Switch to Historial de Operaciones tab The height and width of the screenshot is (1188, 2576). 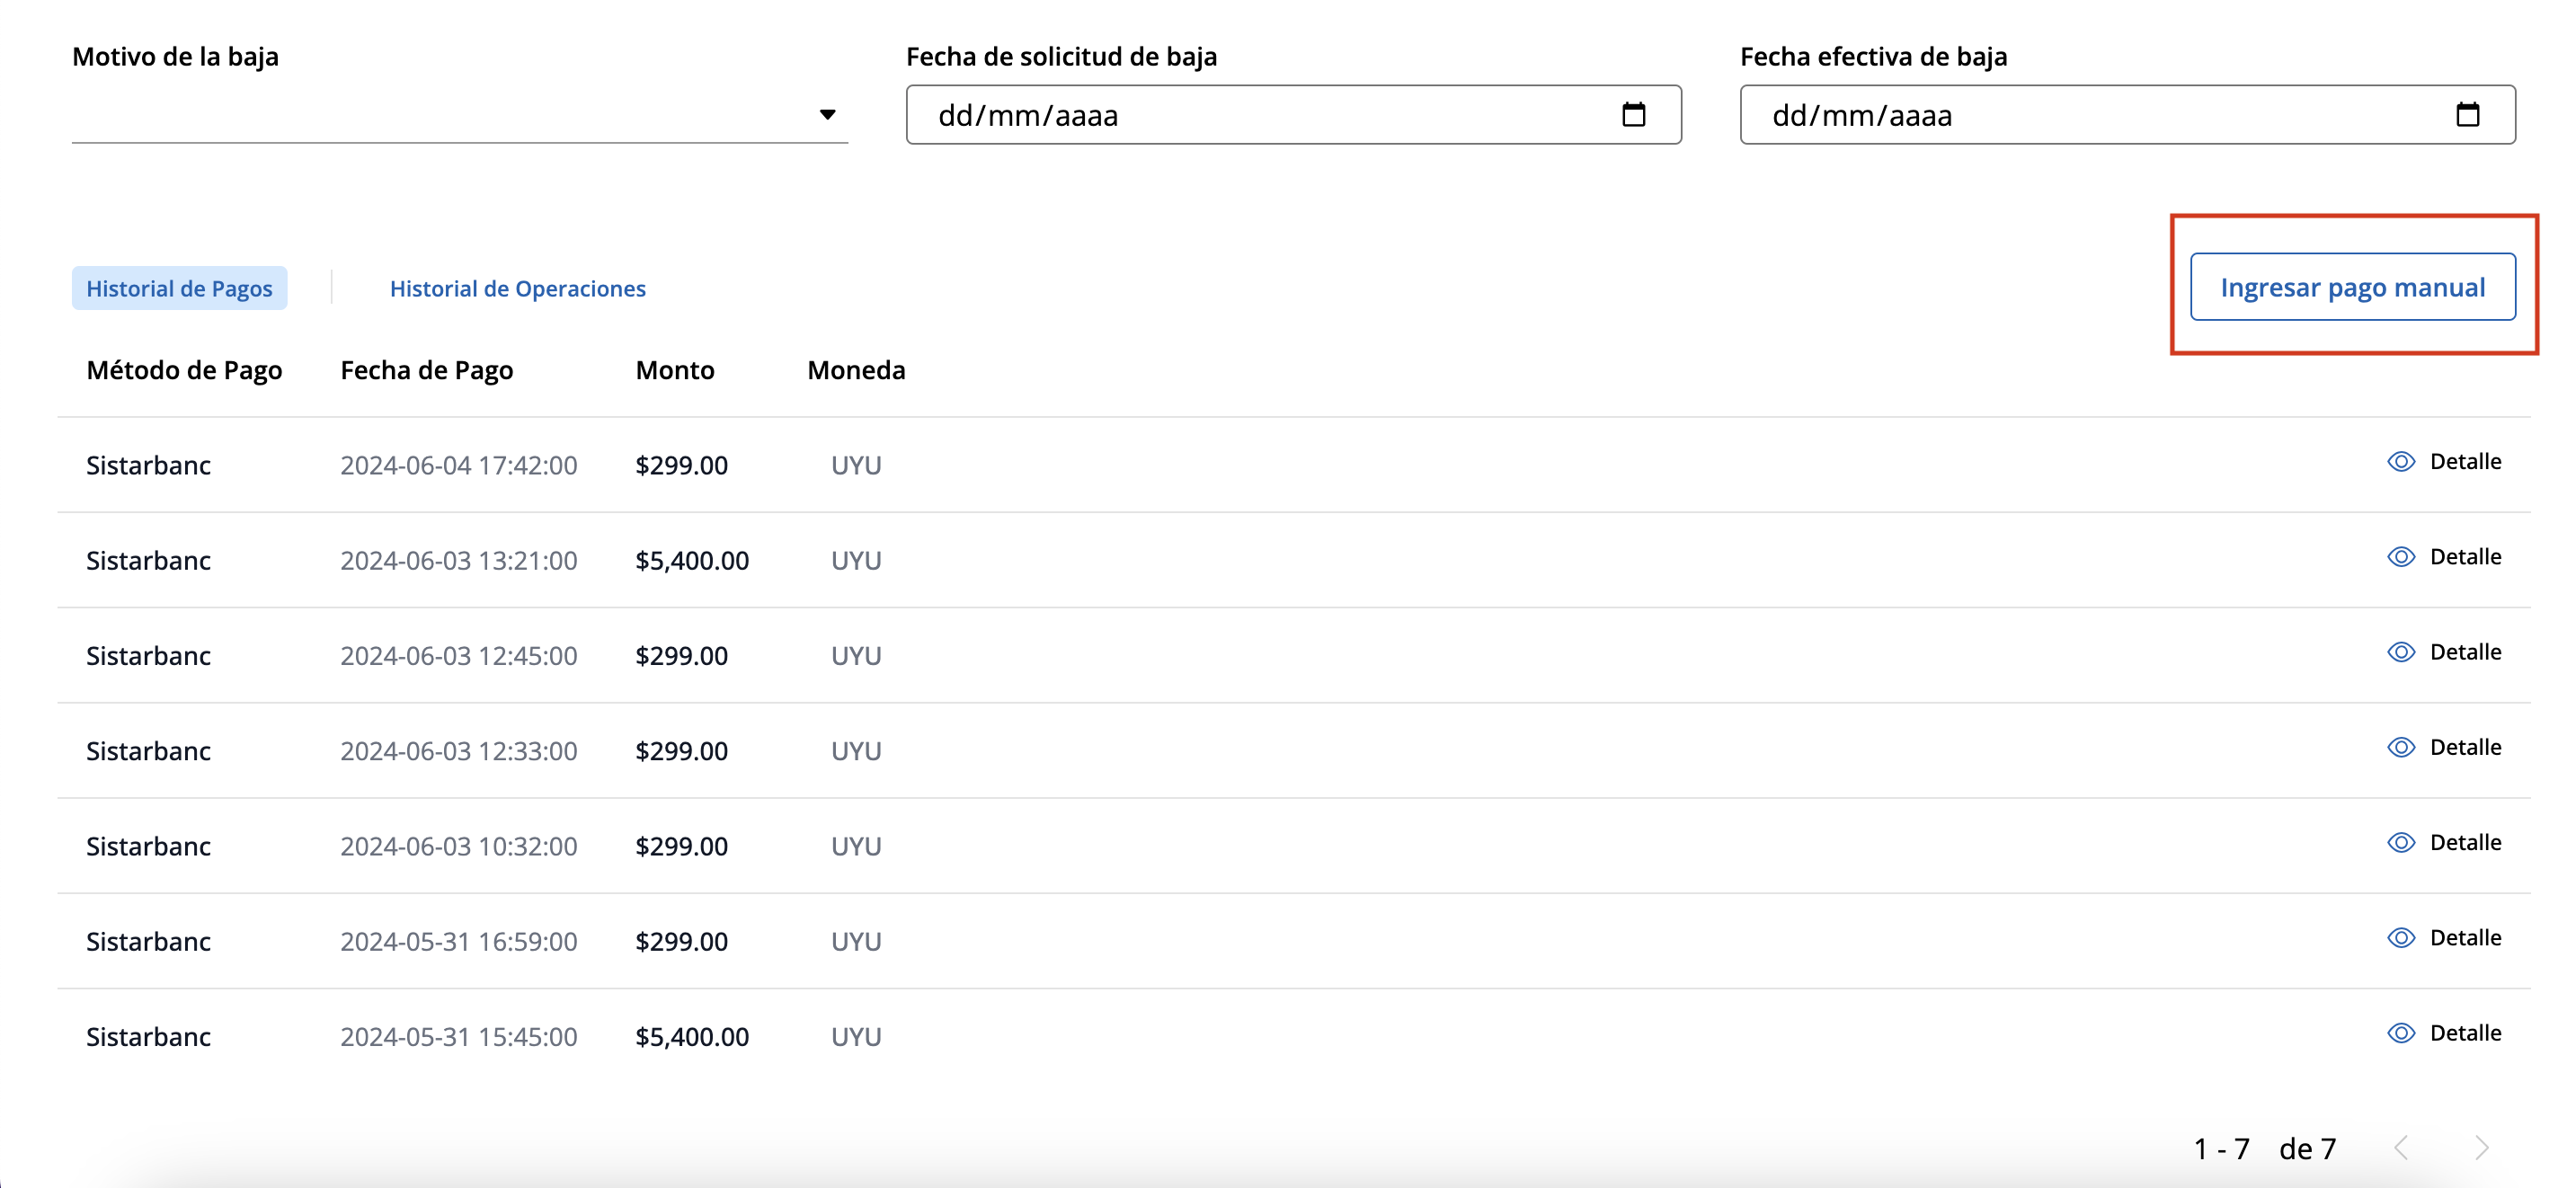coord(517,289)
